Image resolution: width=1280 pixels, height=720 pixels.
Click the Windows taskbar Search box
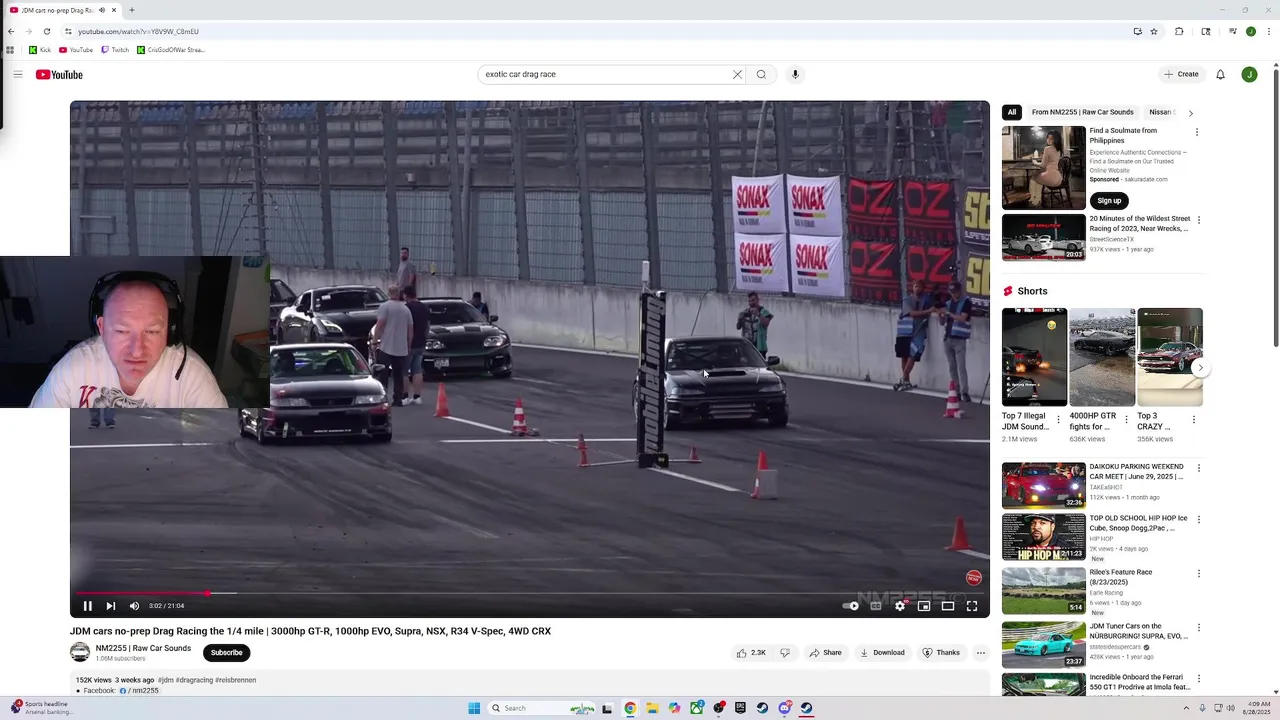pyautogui.click(x=541, y=708)
